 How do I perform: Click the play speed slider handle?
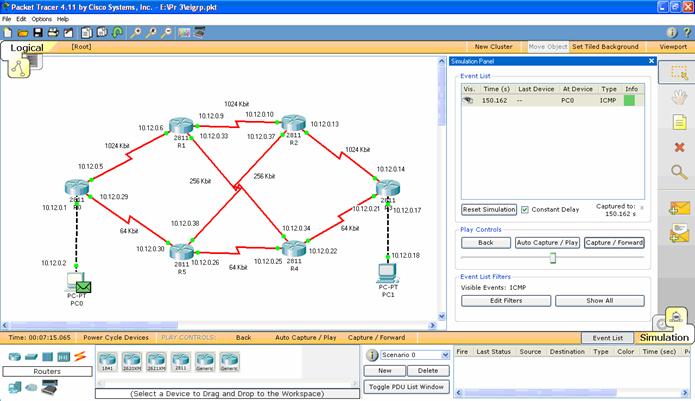(551, 257)
